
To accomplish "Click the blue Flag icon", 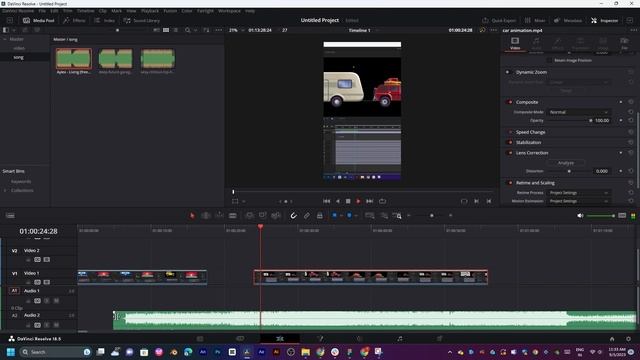I will click(x=334, y=216).
